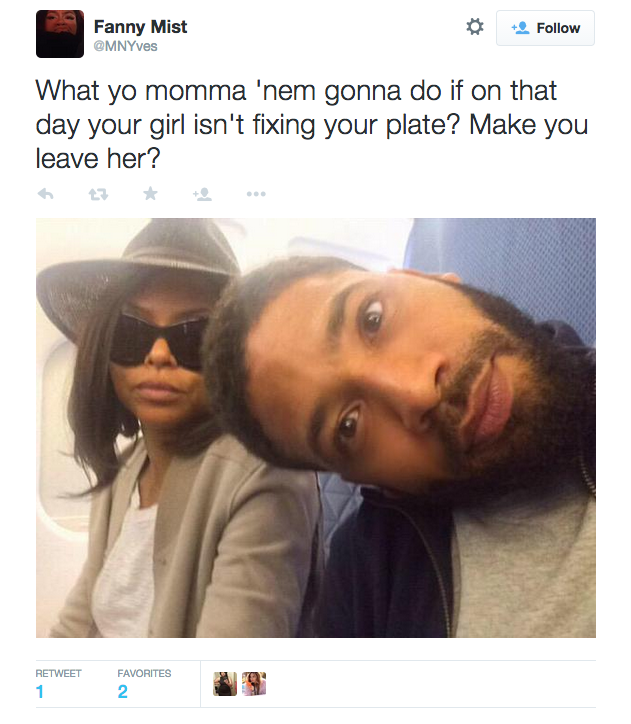Open second user avatar who favorited
The height and width of the screenshot is (724, 631).
tap(254, 684)
